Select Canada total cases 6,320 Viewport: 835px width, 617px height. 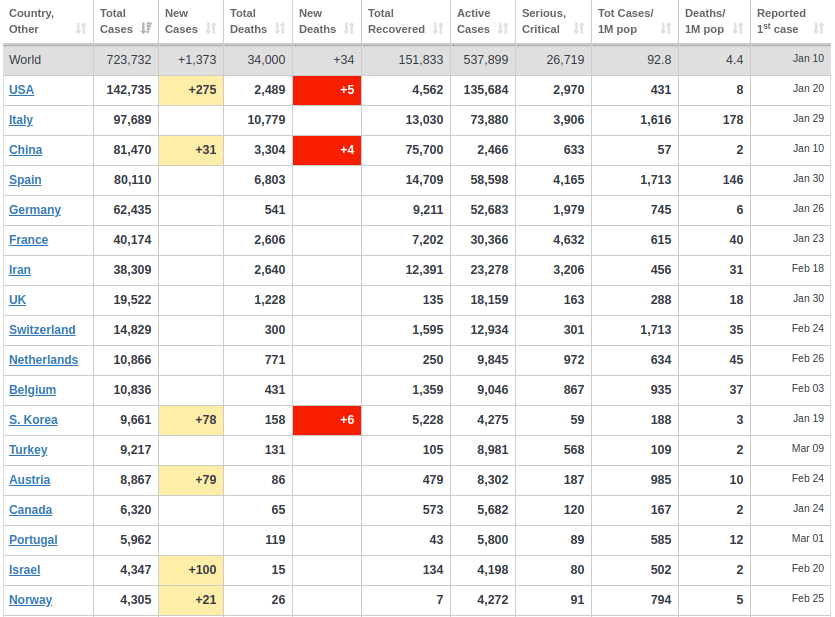tap(136, 510)
